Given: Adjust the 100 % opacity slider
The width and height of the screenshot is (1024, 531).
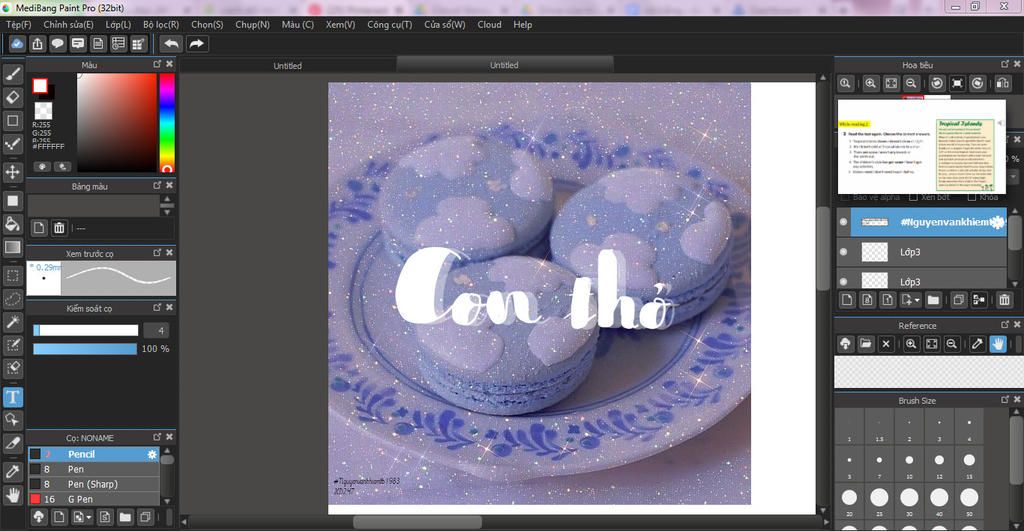Looking at the screenshot, I should (x=85, y=349).
